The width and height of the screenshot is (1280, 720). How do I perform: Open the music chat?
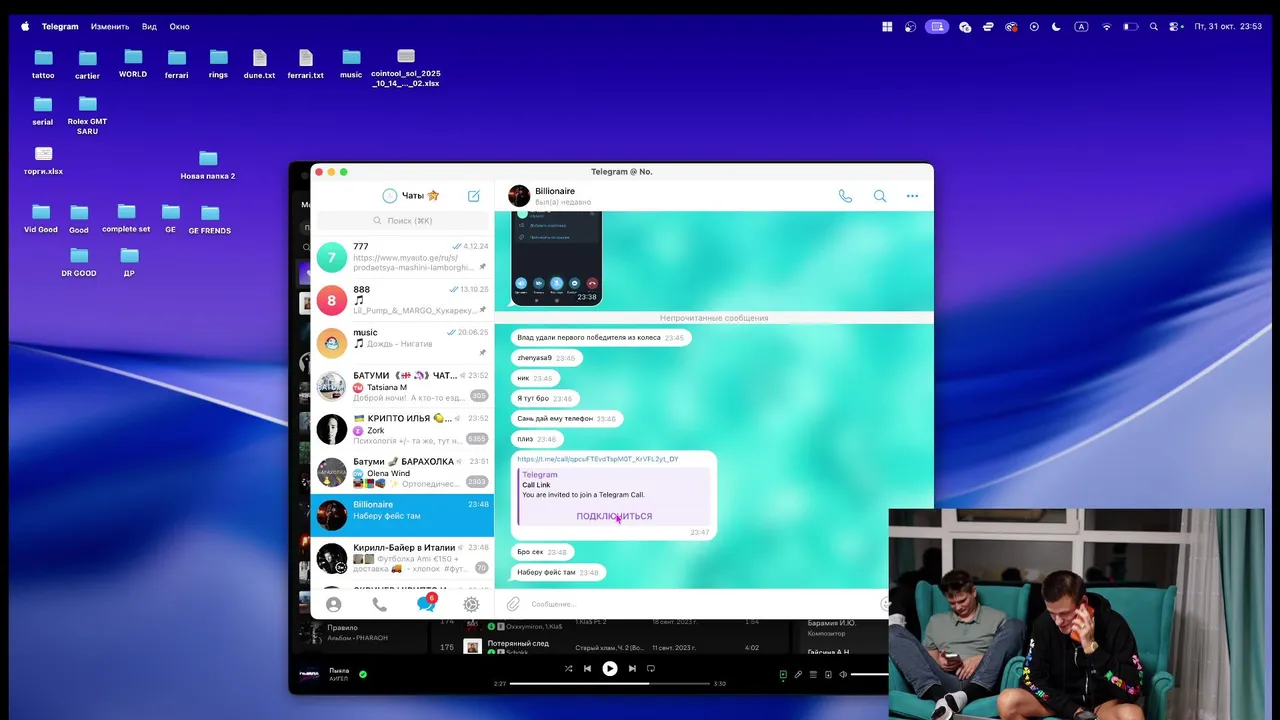coord(402,343)
